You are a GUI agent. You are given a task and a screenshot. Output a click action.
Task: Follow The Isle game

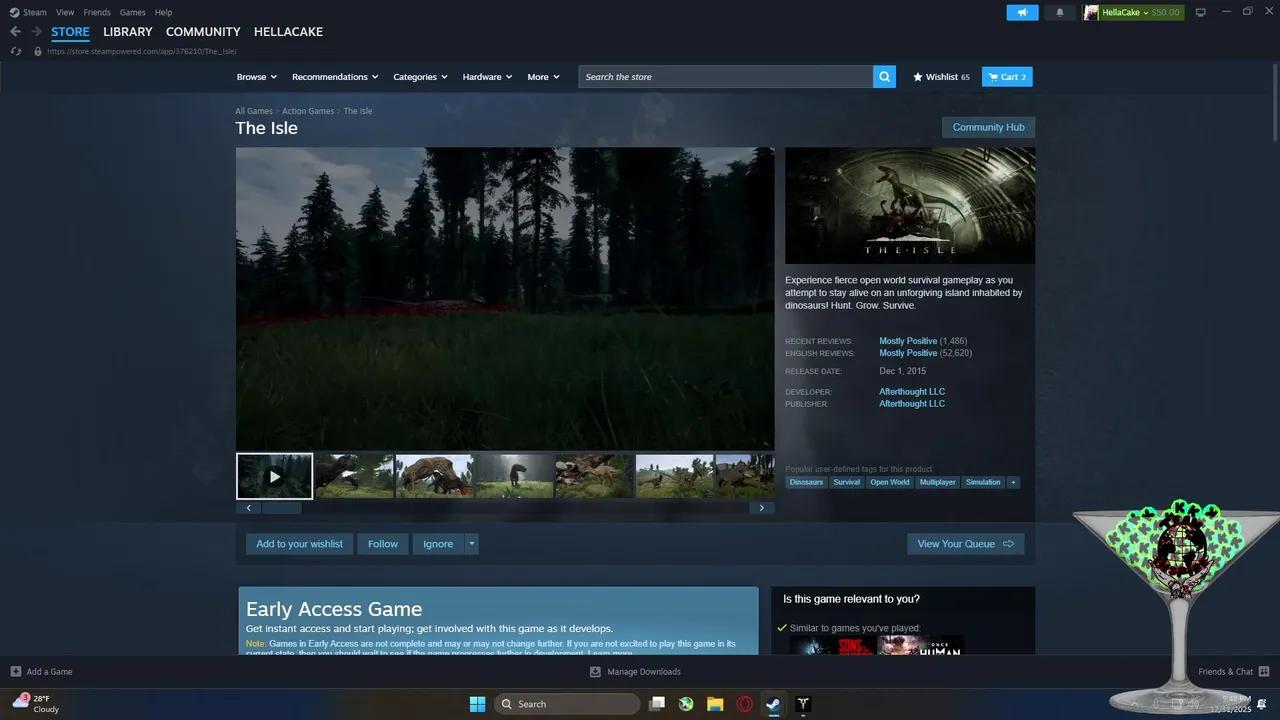382,544
